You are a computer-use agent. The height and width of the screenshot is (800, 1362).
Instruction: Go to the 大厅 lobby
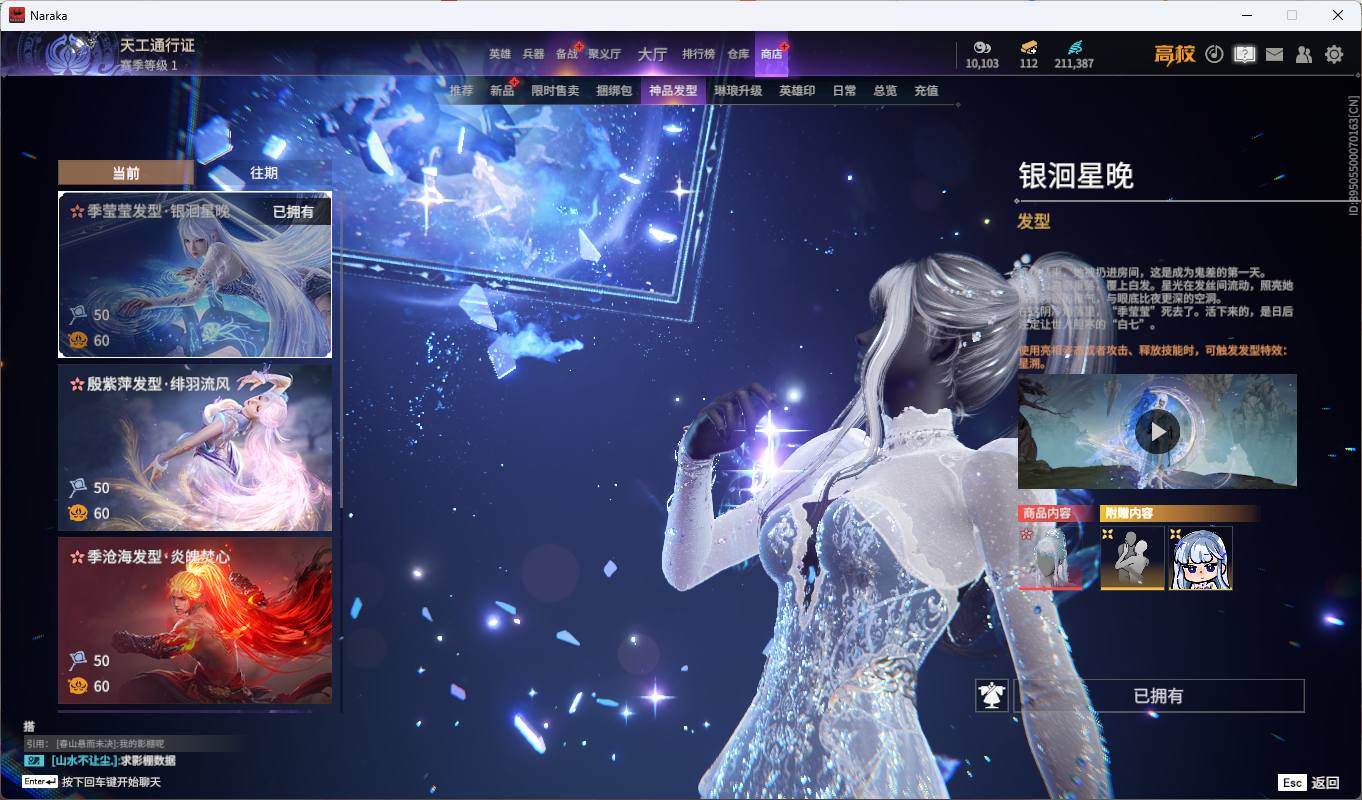pyautogui.click(x=652, y=54)
